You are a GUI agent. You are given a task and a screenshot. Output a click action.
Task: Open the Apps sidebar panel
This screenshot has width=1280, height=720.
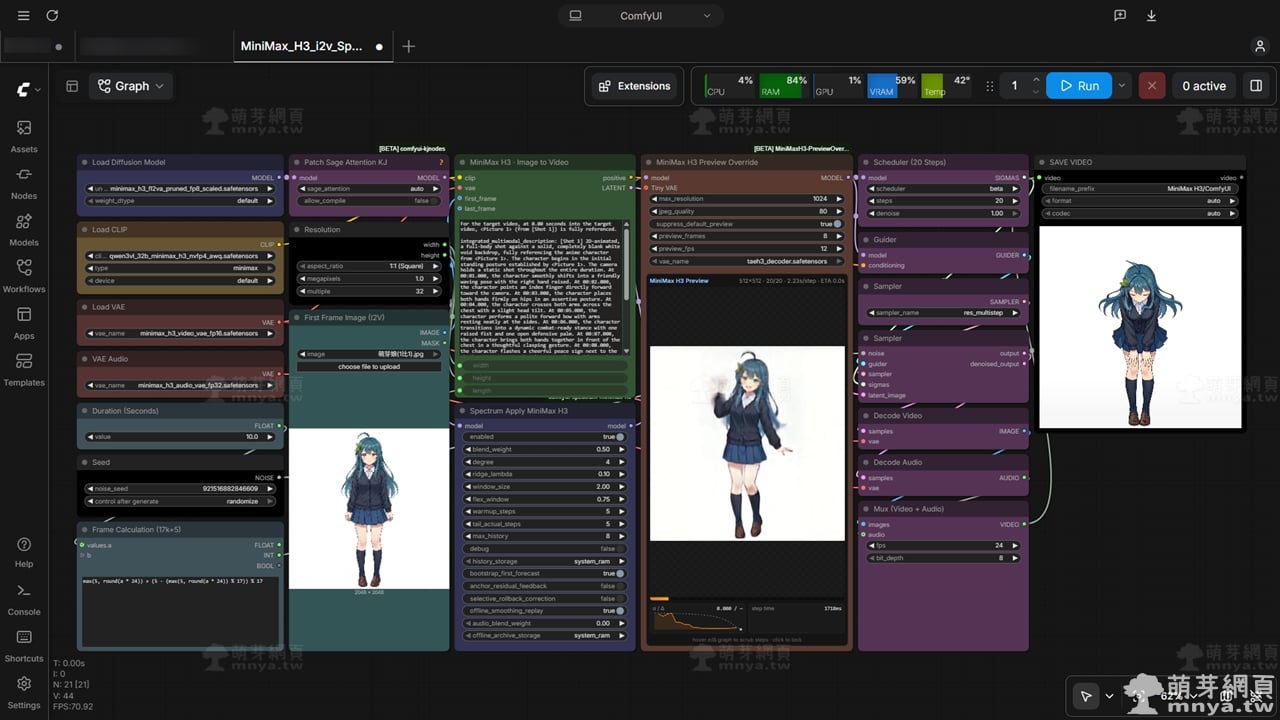(x=24, y=323)
